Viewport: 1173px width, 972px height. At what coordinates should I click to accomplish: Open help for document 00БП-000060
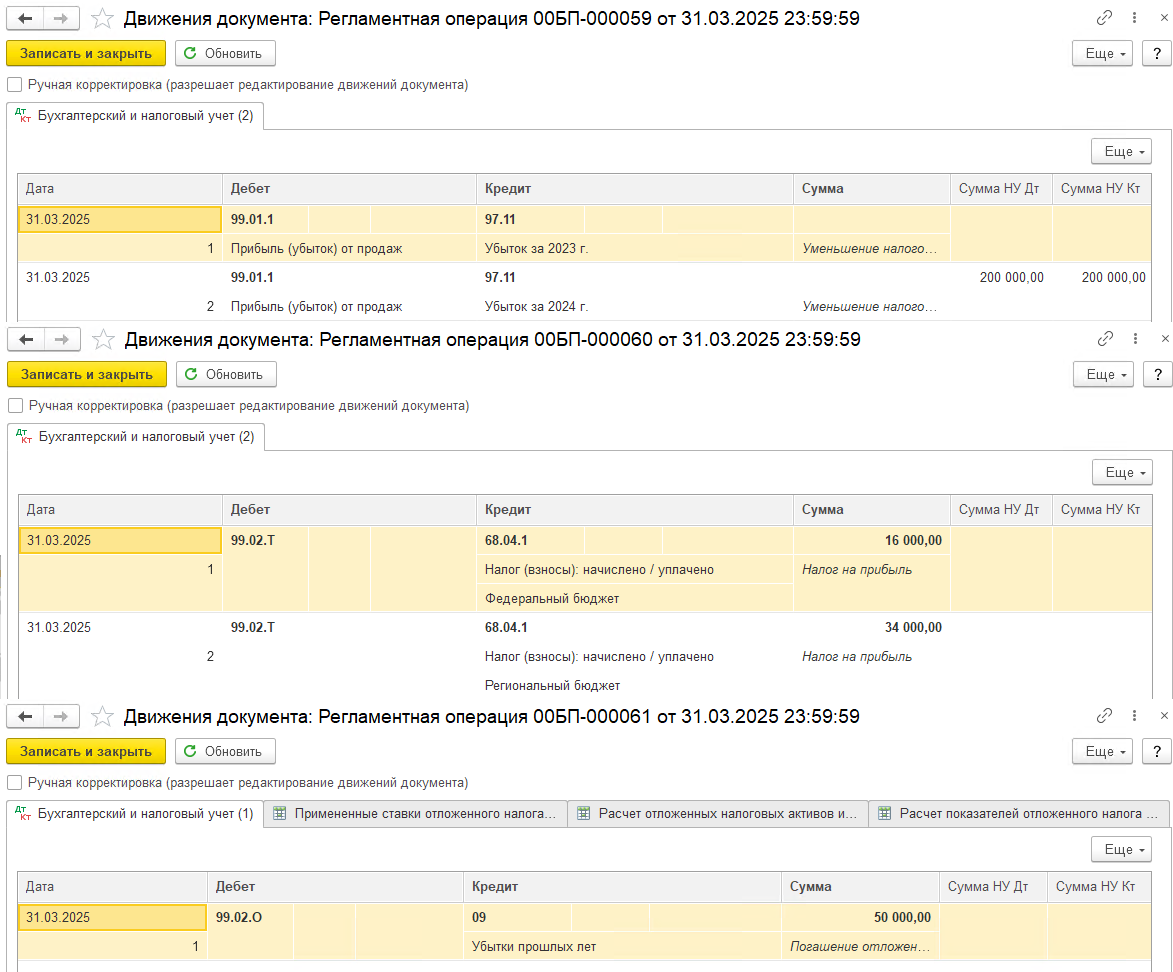click(x=1157, y=374)
